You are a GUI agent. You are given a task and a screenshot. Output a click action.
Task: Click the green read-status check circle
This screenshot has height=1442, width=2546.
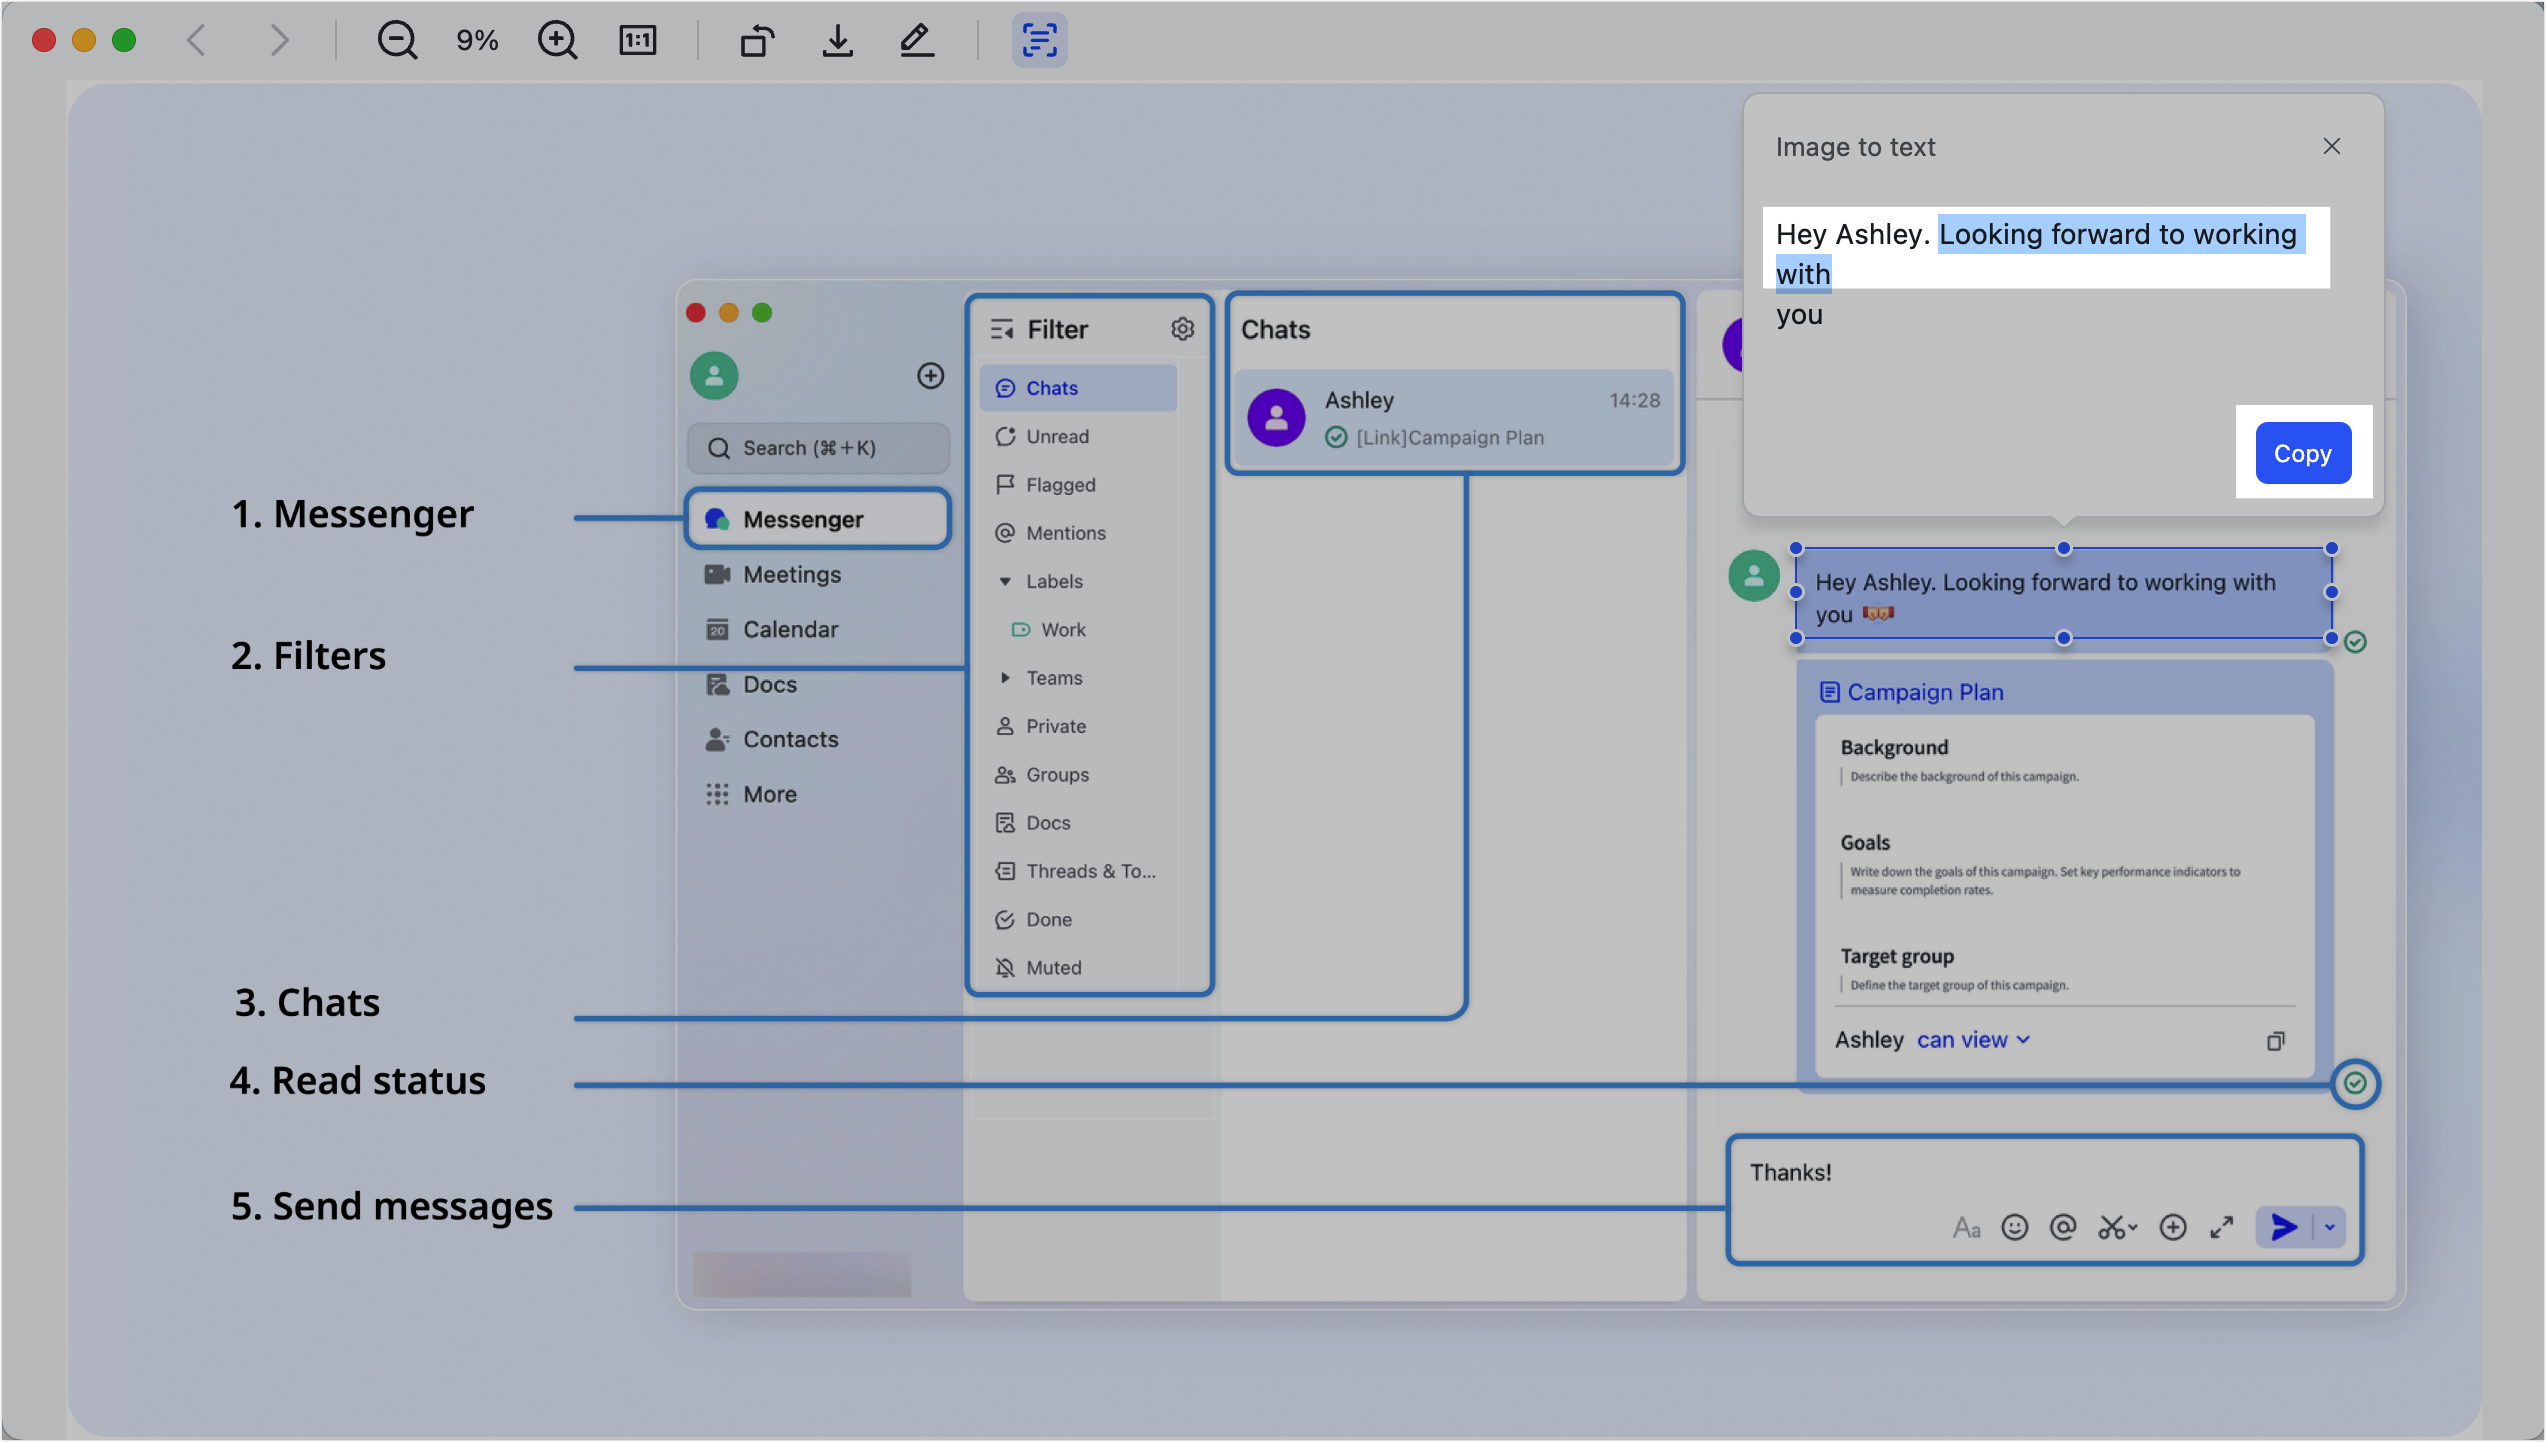2355,1084
